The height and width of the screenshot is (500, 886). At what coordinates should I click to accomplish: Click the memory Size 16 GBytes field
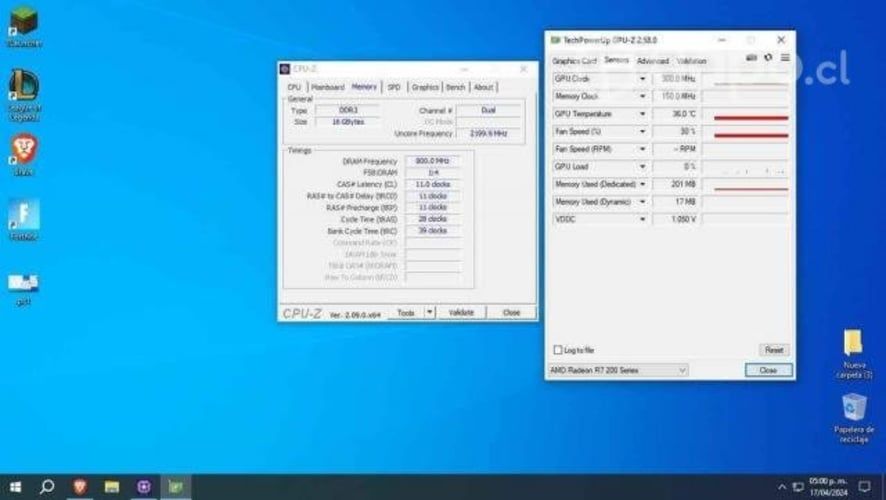348,121
